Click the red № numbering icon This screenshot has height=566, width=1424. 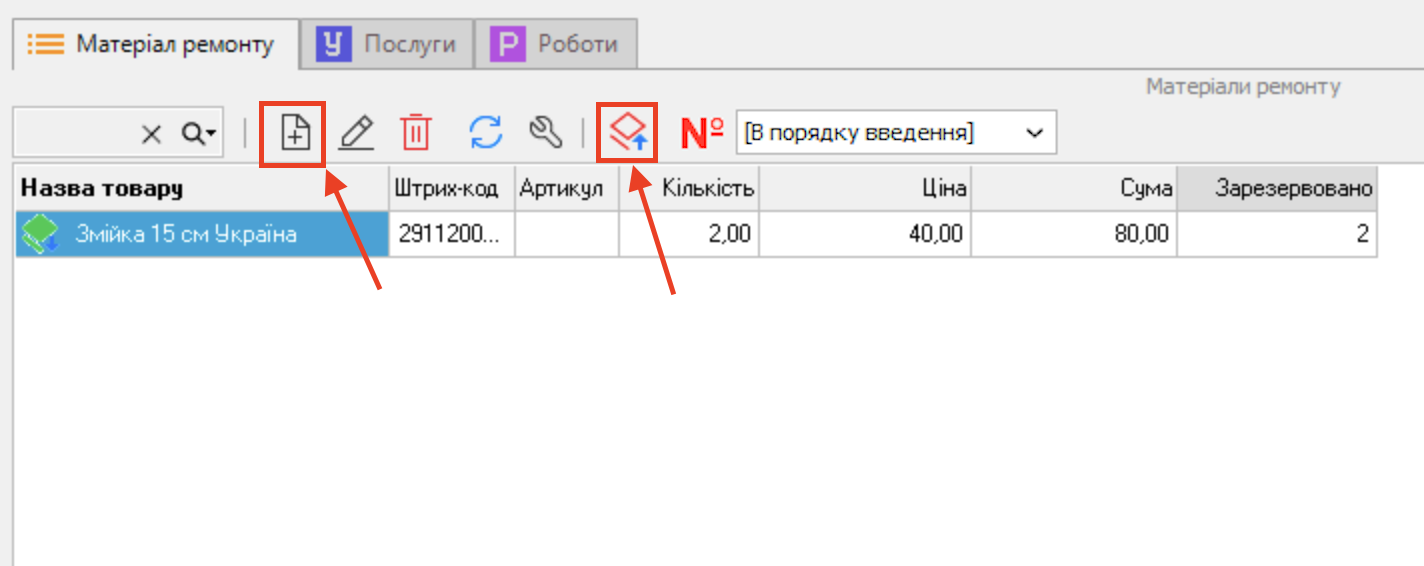point(702,133)
